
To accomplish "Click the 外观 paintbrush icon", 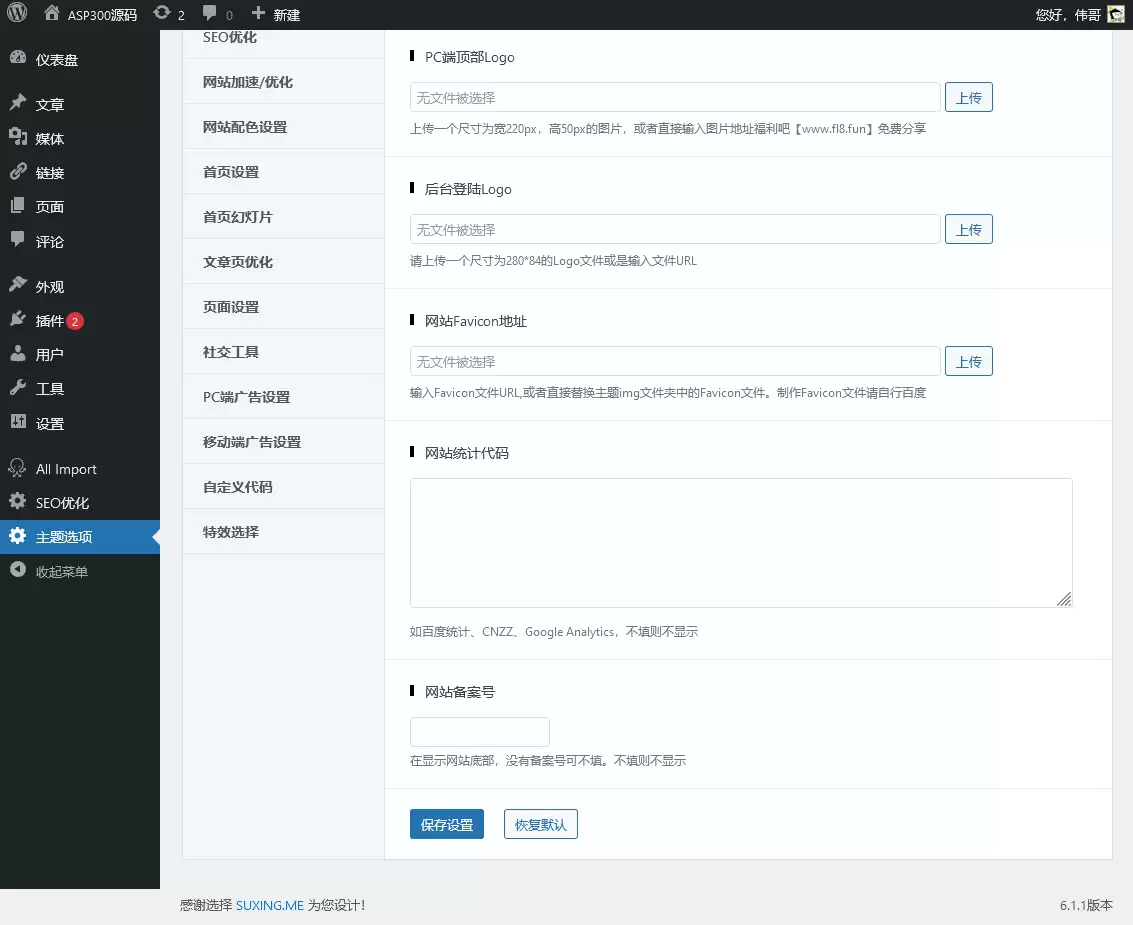I will click(x=18, y=285).
